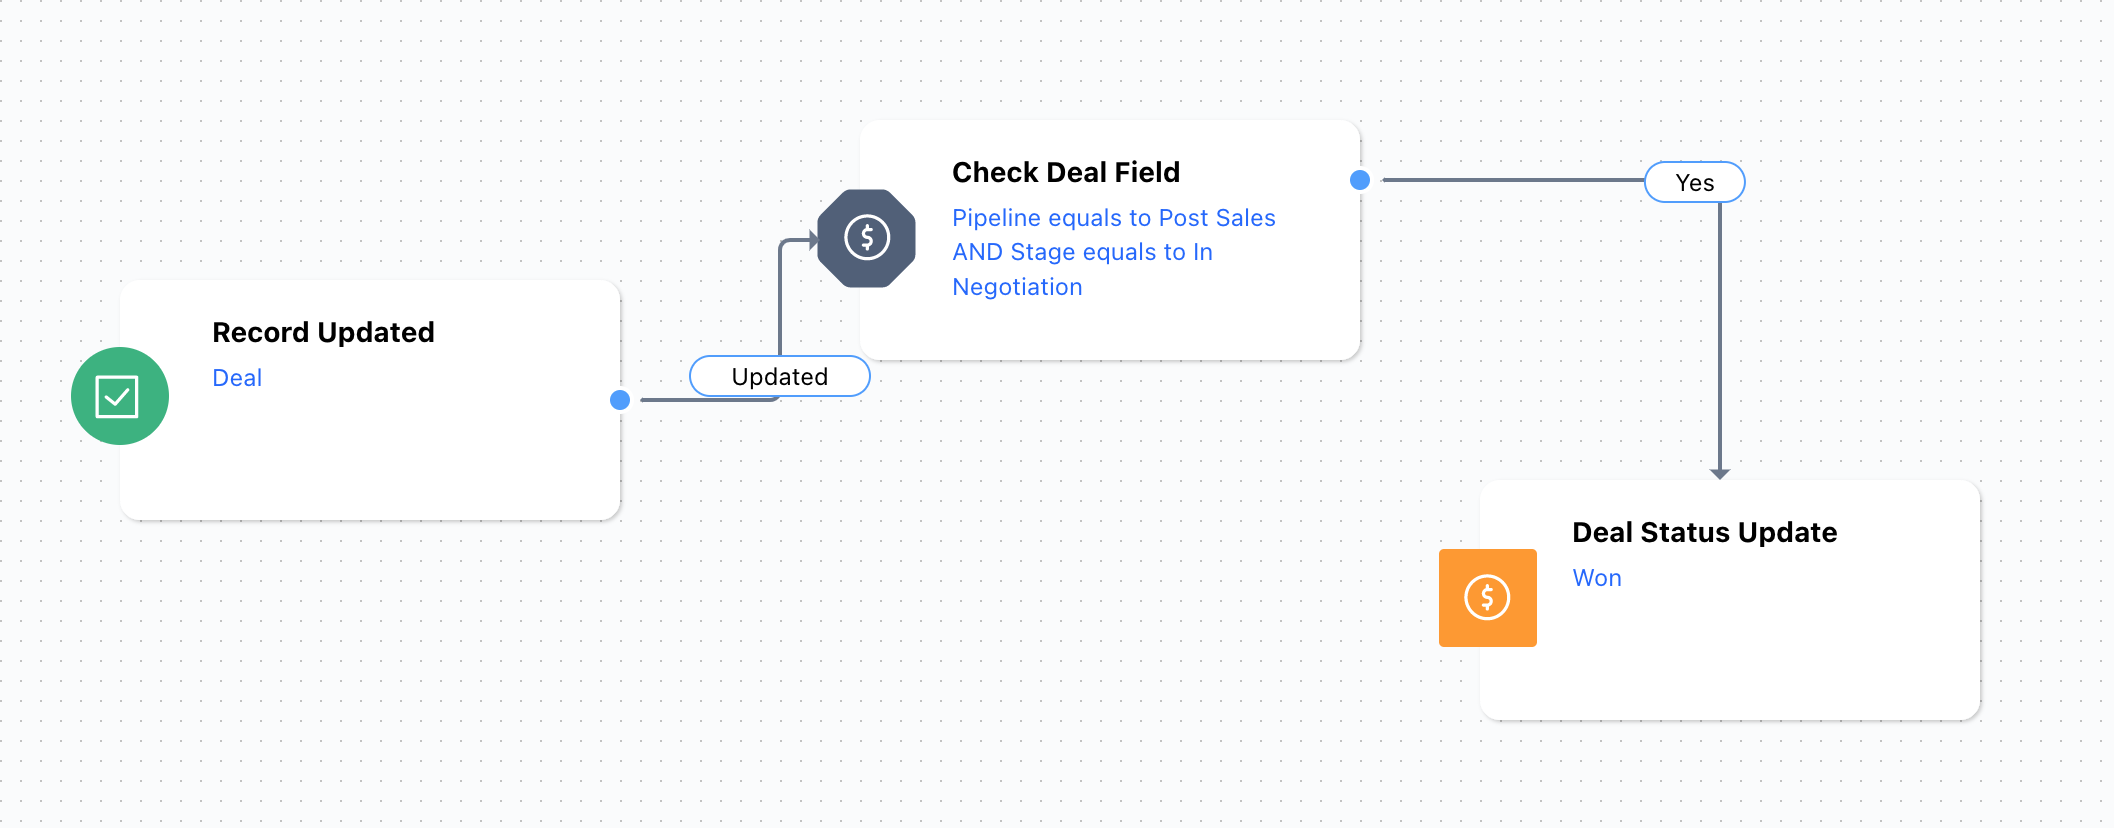Select the Updated connector label

coord(780,376)
